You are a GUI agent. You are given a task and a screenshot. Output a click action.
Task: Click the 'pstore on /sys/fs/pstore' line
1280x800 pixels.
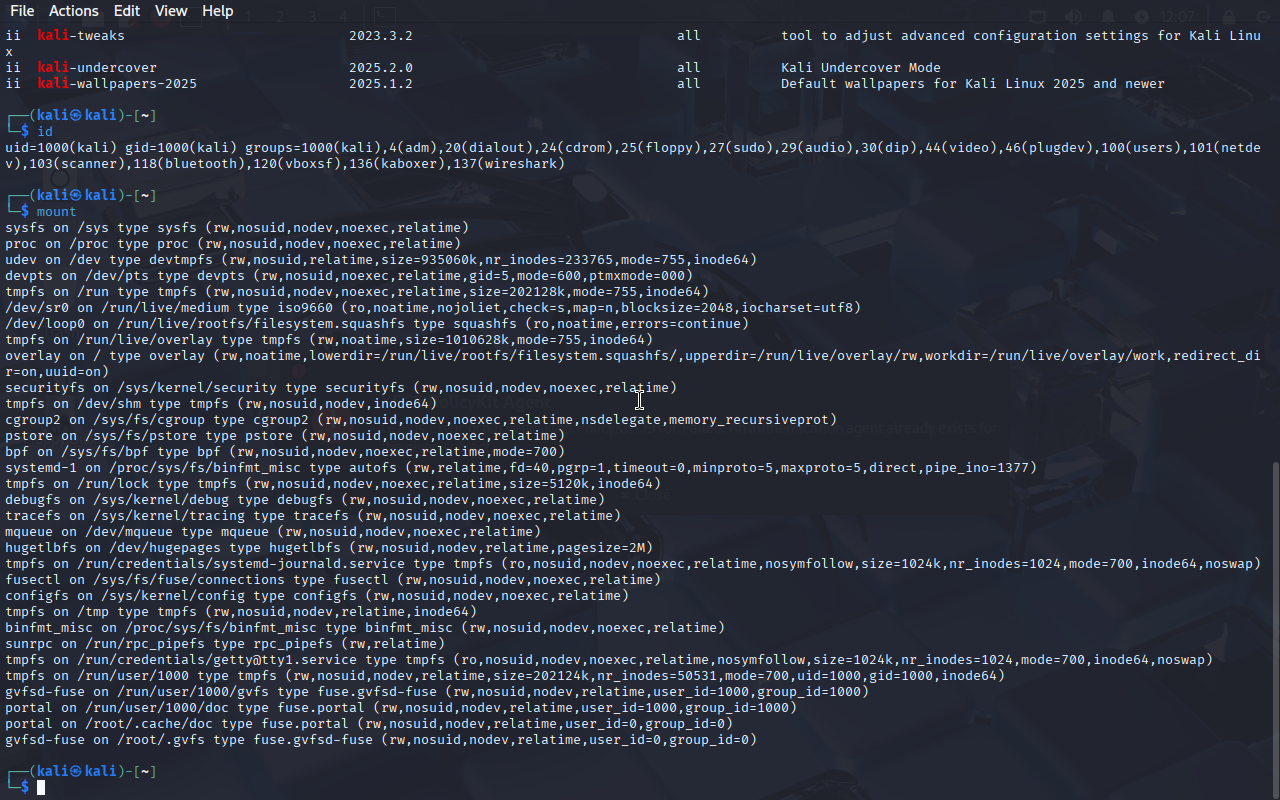pyautogui.click(x=285, y=436)
